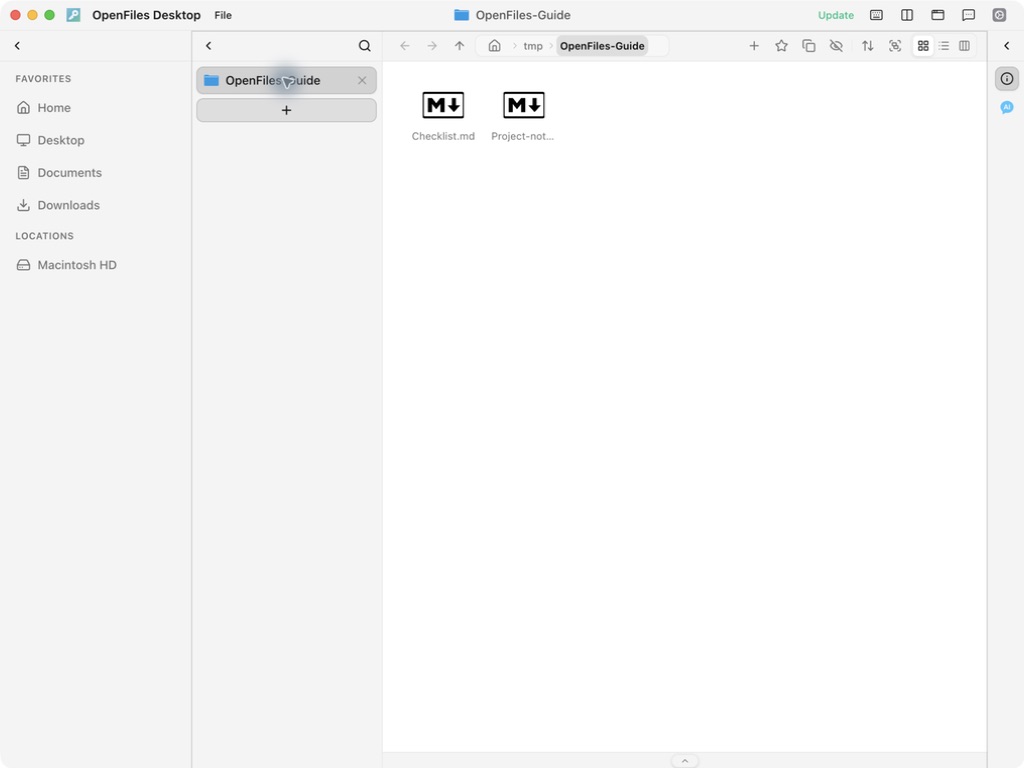This screenshot has height=768, width=1024.
Task: Open the sort order arrows icon
Action: point(867,46)
